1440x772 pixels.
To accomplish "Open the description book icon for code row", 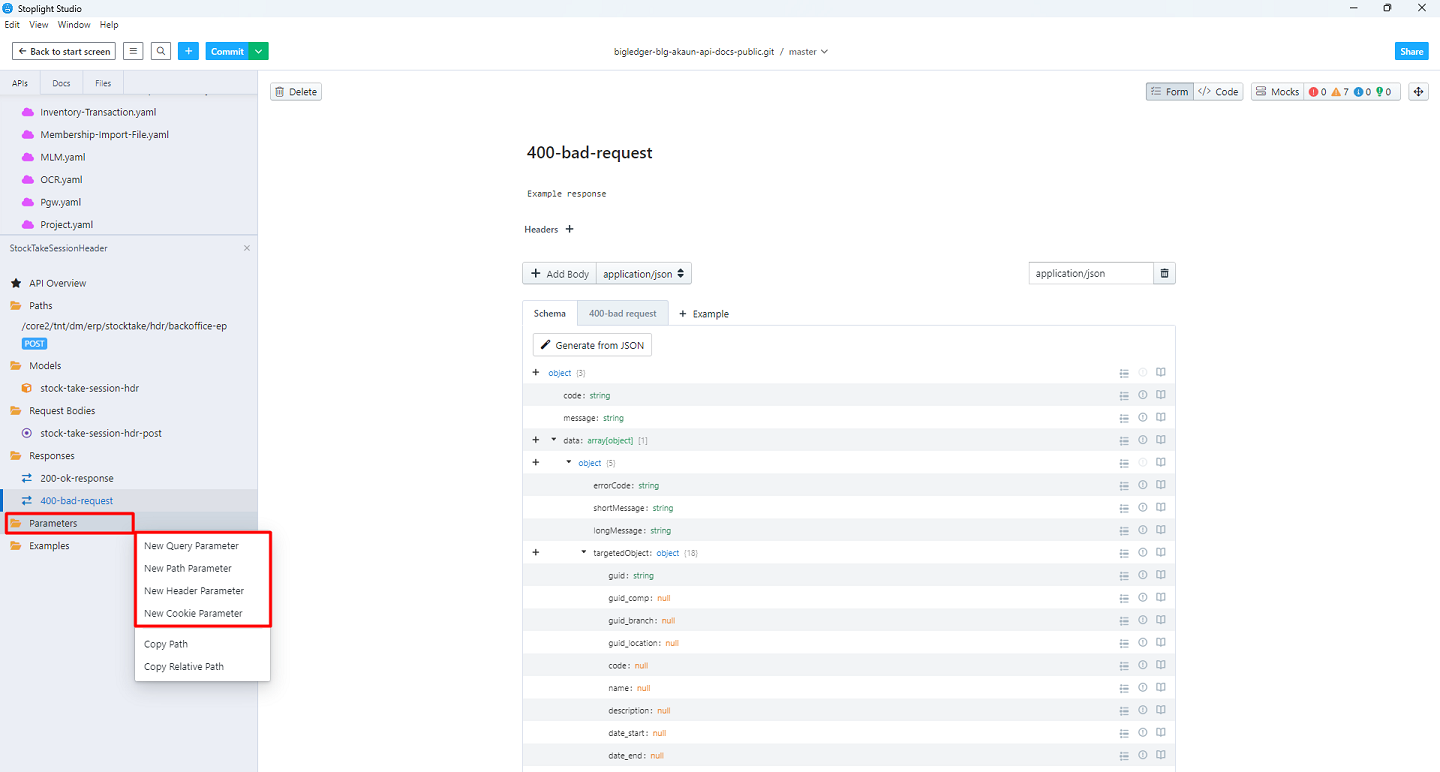I will [x=1161, y=395].
